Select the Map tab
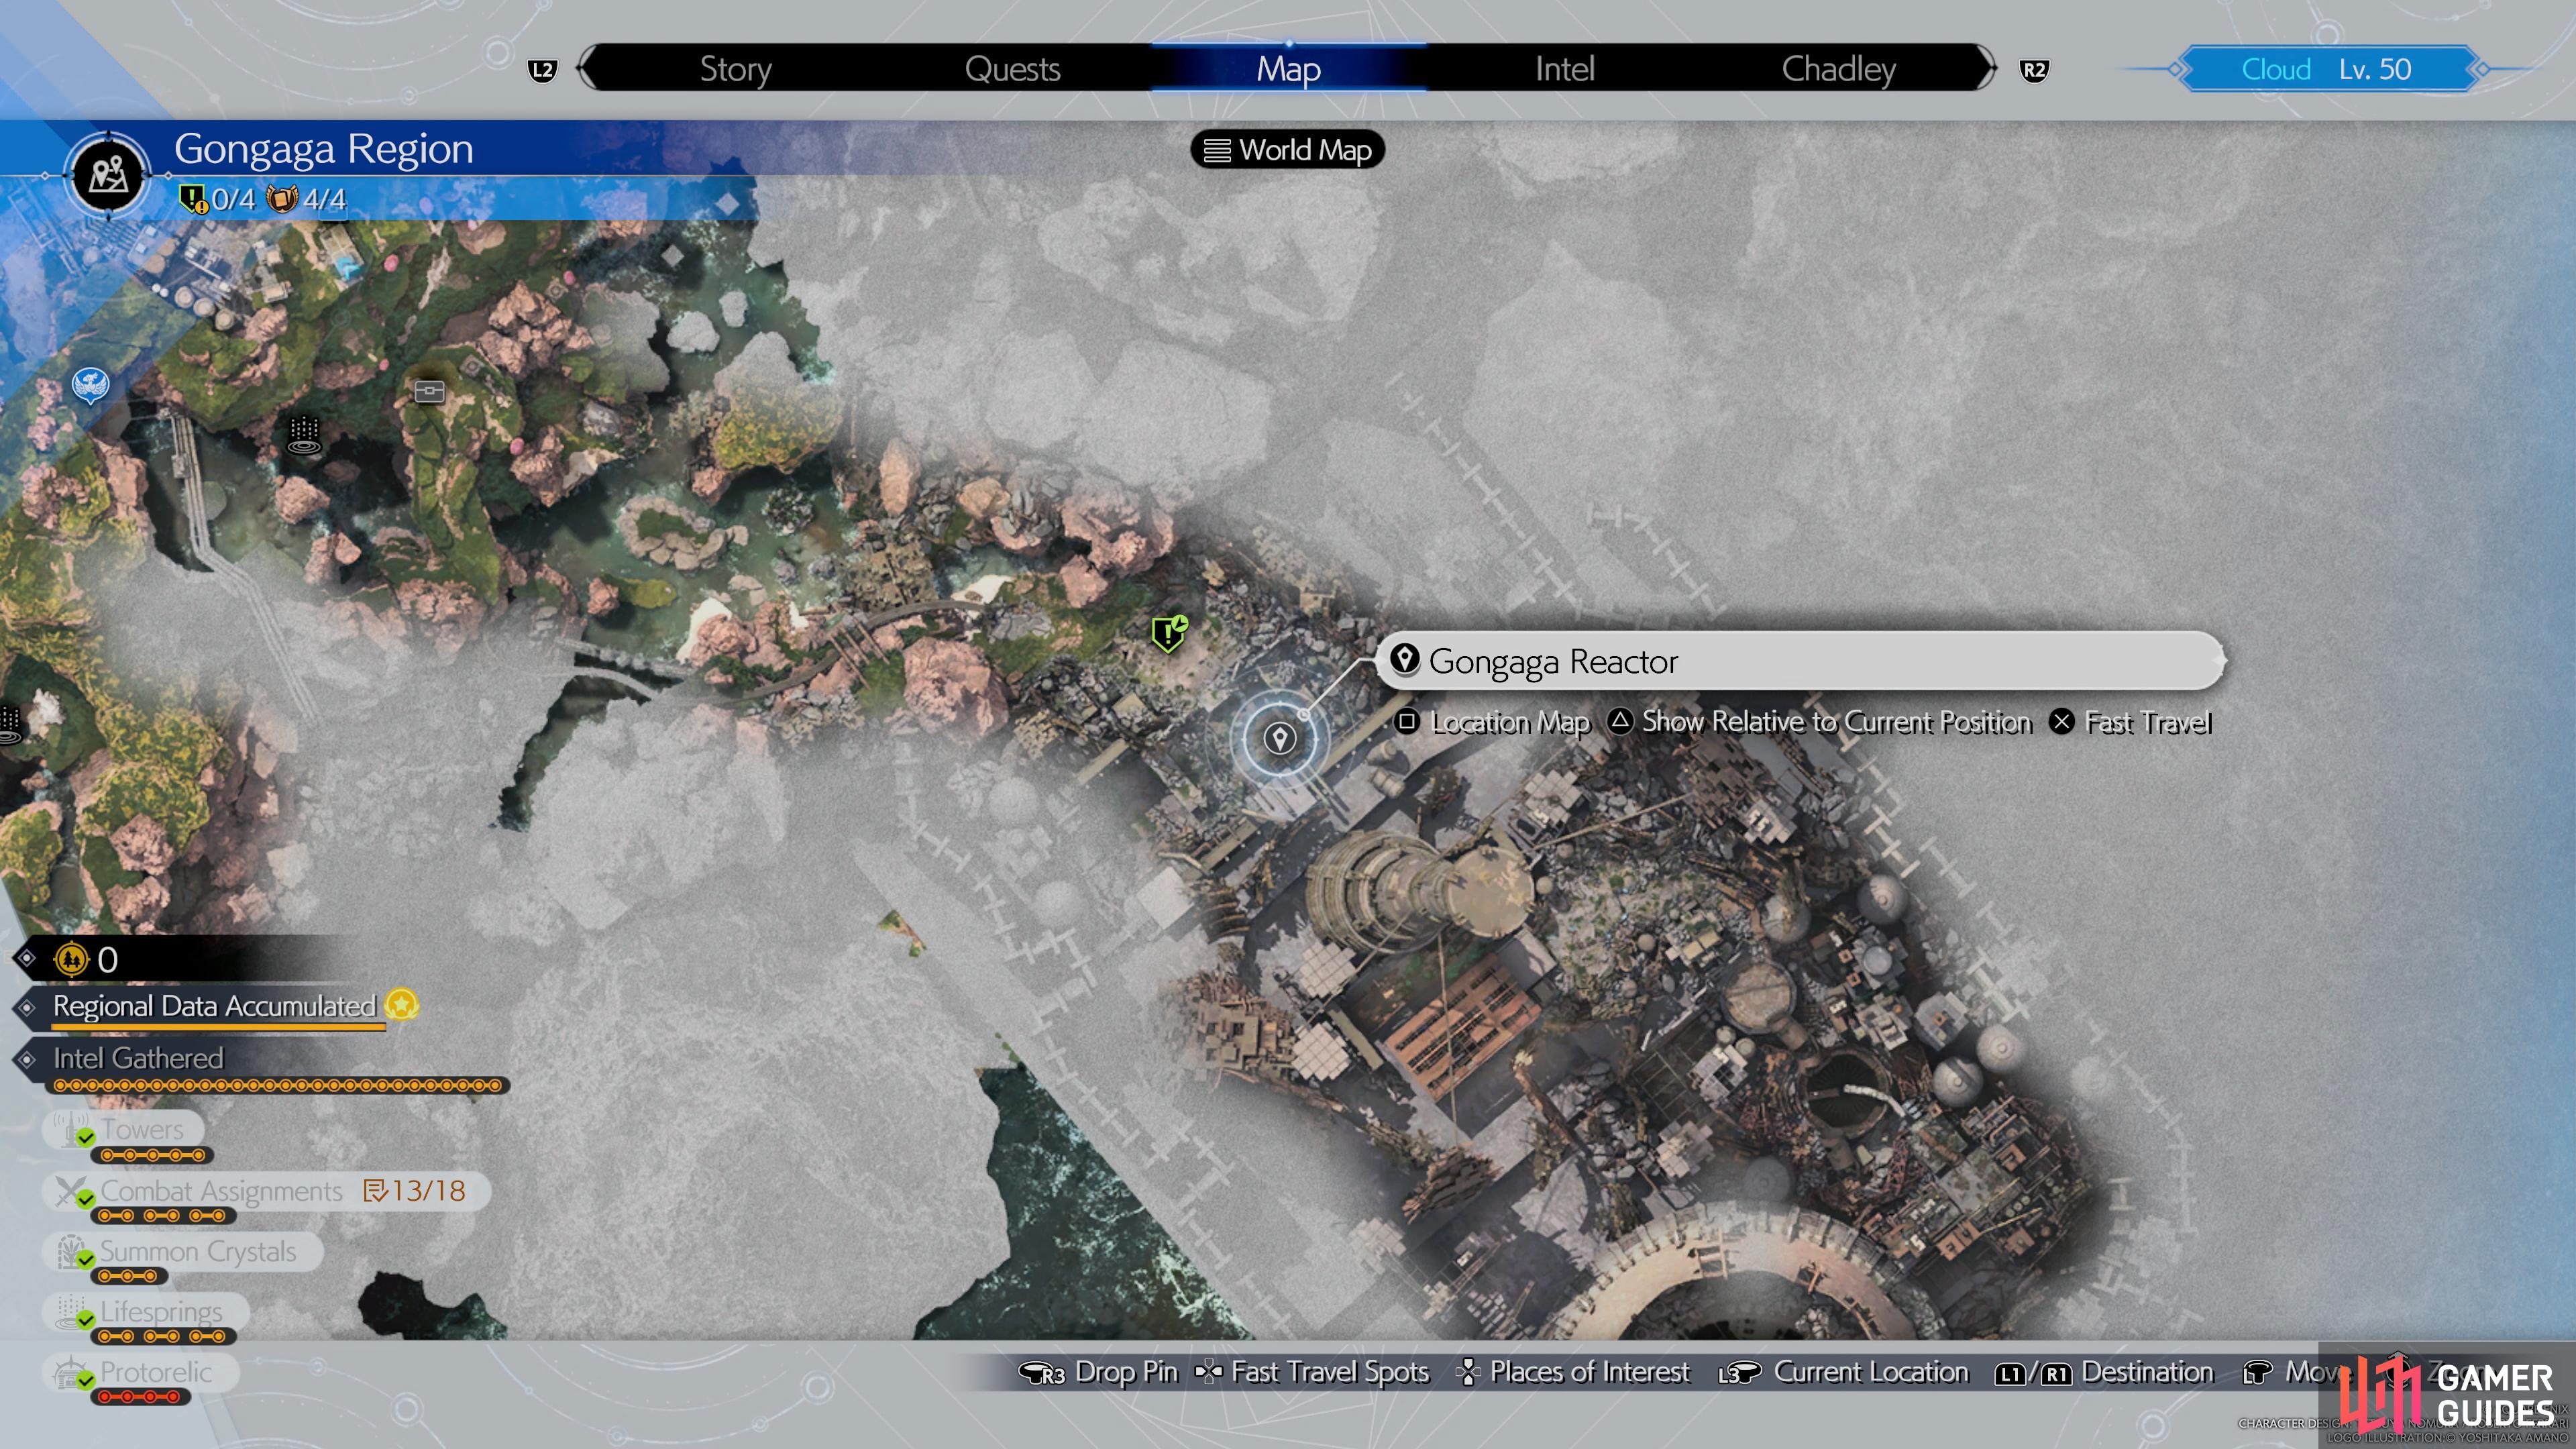 pyautogui.click(x=1288, y=68)
